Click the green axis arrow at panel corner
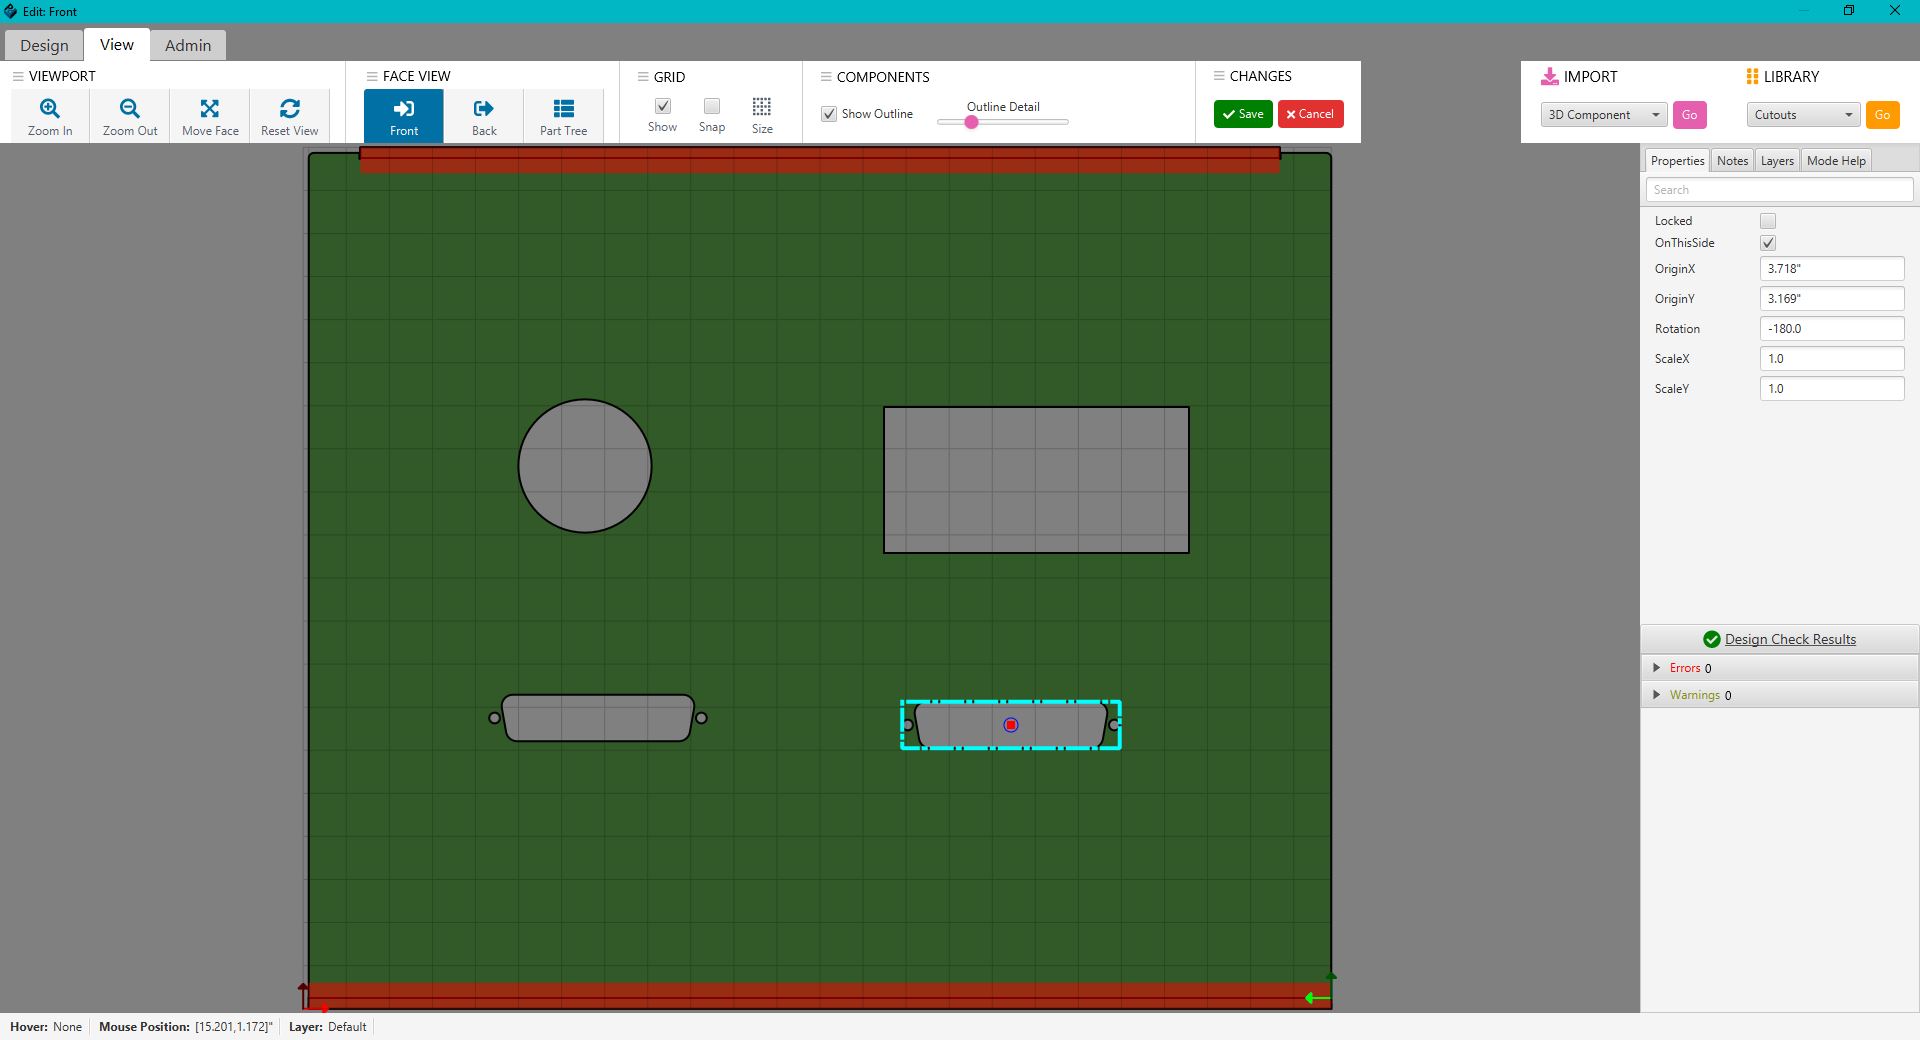 [1318, 997]
